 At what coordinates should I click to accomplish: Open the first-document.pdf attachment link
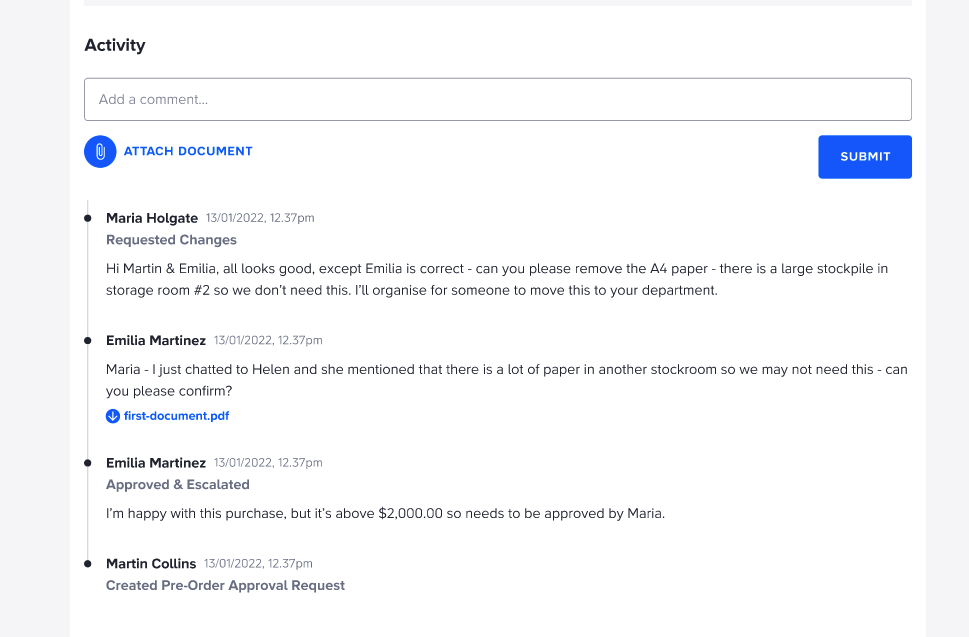coord(176,416)
